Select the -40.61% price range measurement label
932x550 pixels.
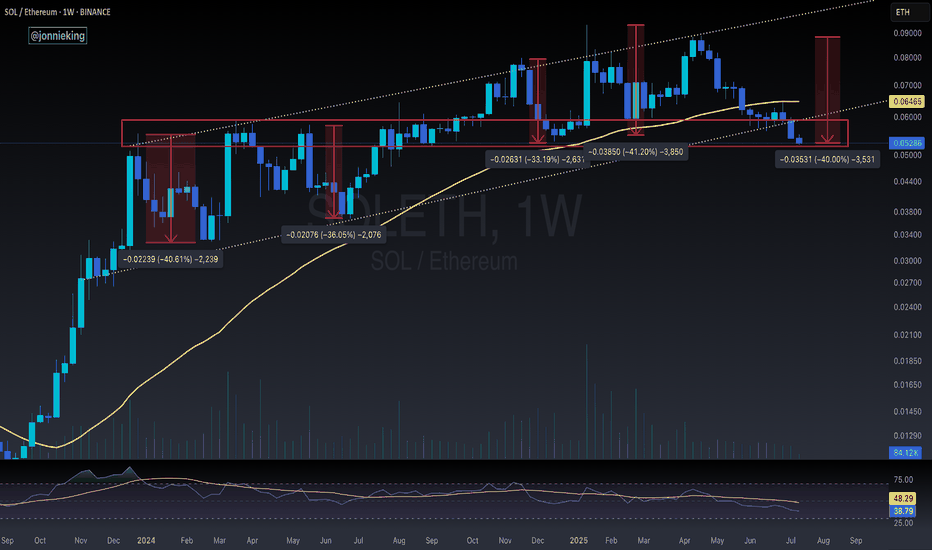tap(171, 259)
